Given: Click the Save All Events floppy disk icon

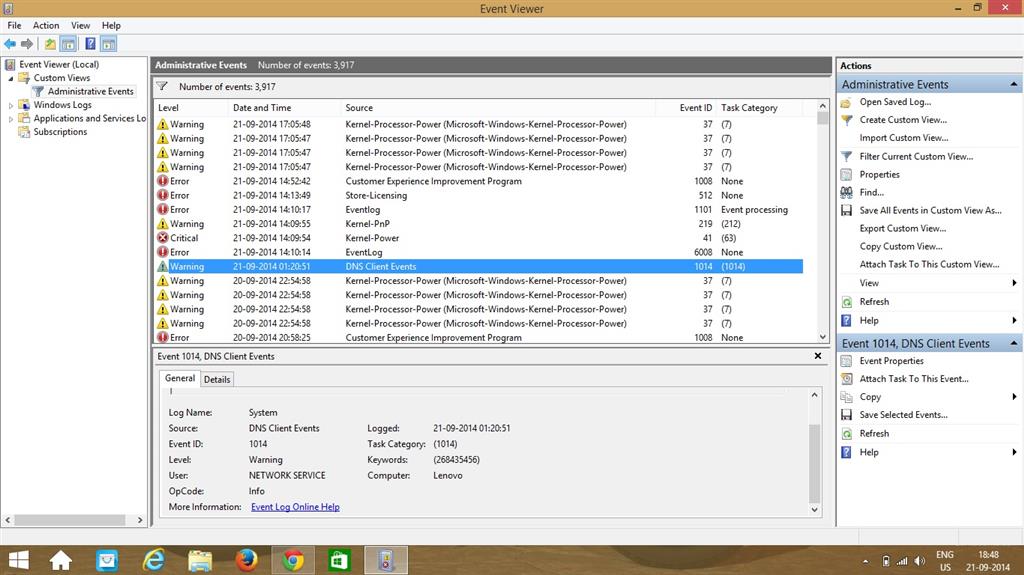Looking at the screenshot, I should click(846, 210).
